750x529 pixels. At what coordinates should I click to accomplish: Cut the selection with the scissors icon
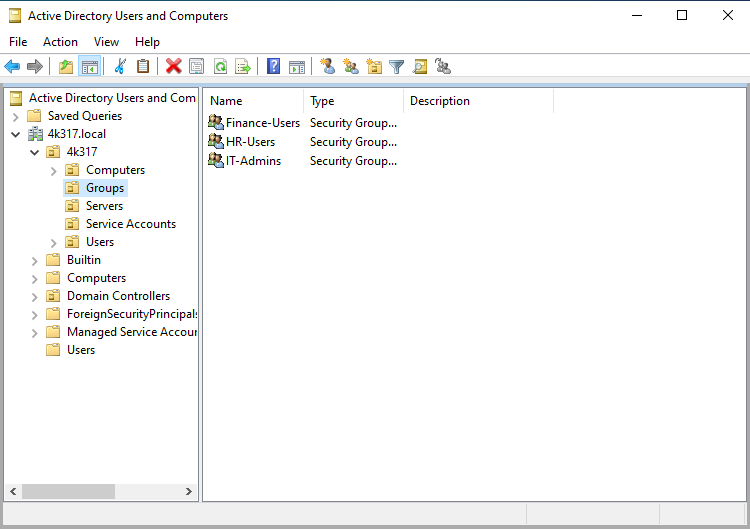click(x=120, y=66)
